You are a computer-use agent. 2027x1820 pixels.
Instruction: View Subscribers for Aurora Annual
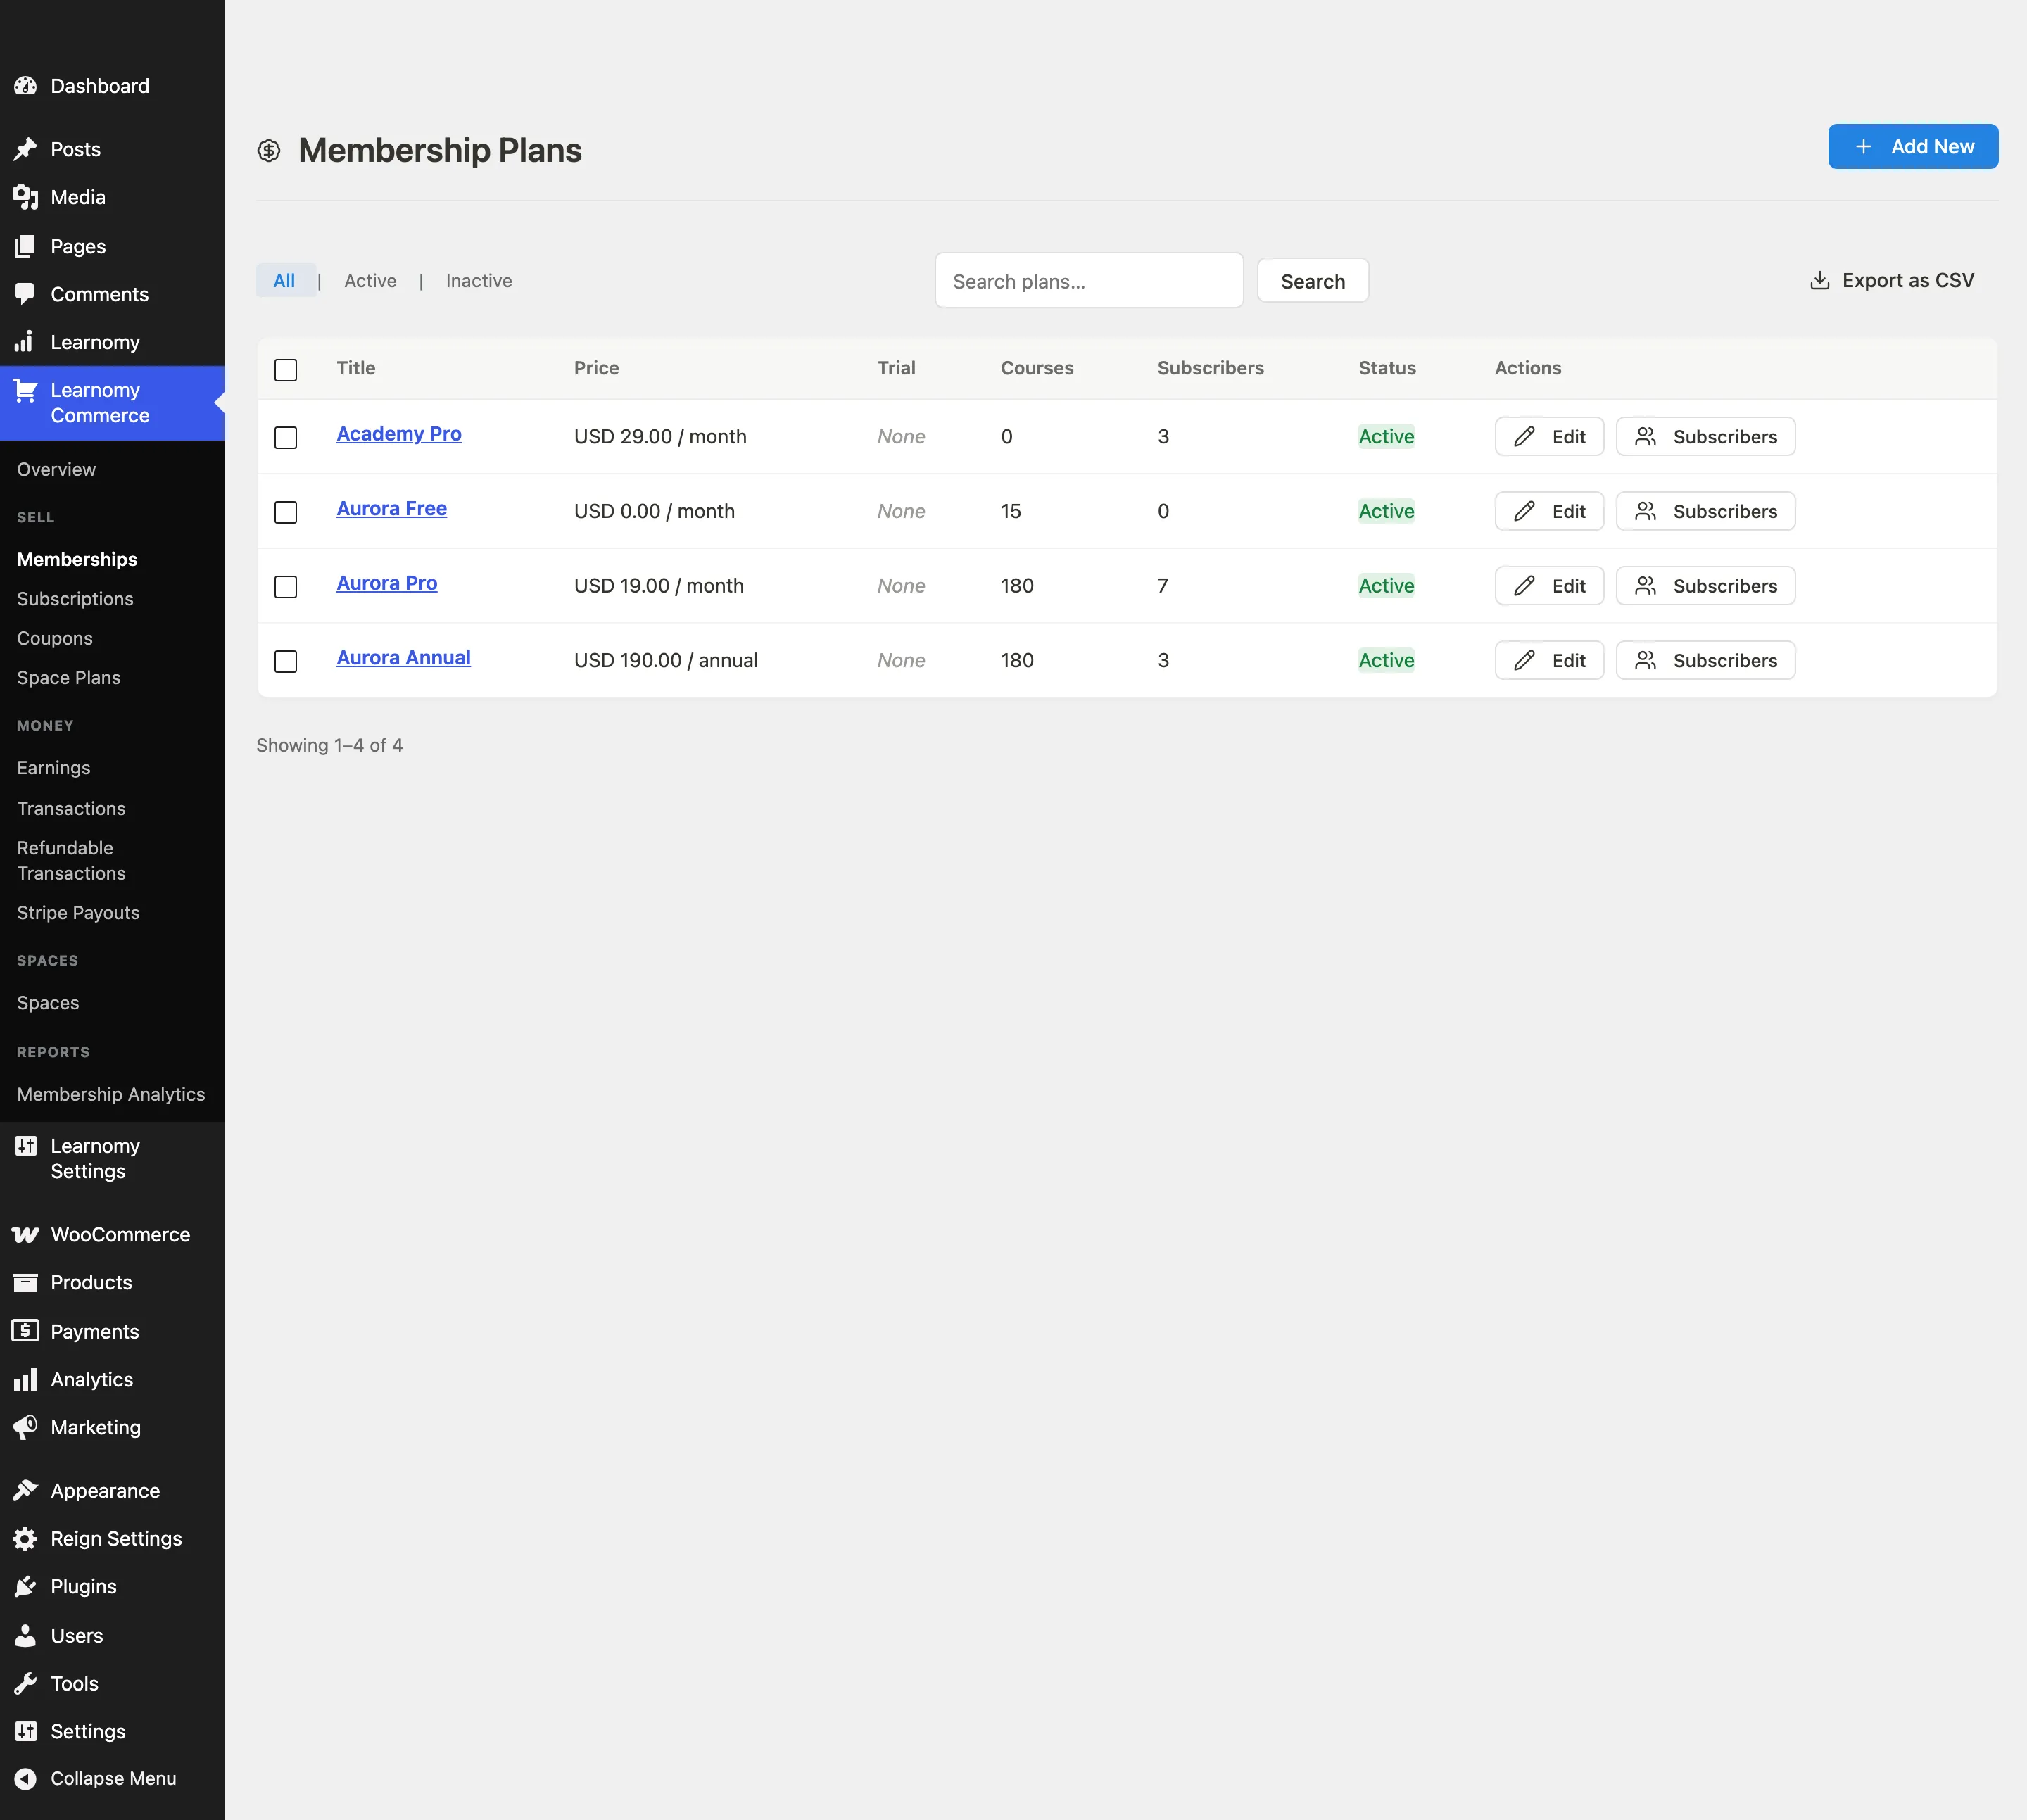1706,661
